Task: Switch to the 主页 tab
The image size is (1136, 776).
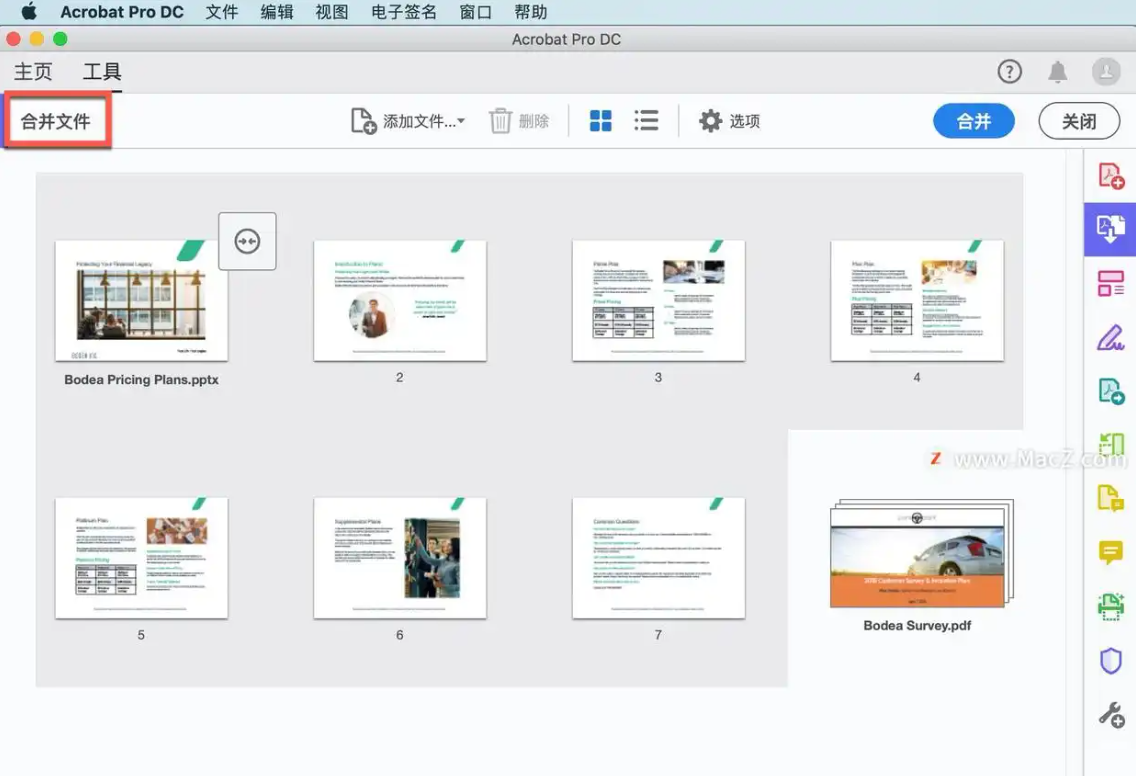Action: tap(33, 71)
